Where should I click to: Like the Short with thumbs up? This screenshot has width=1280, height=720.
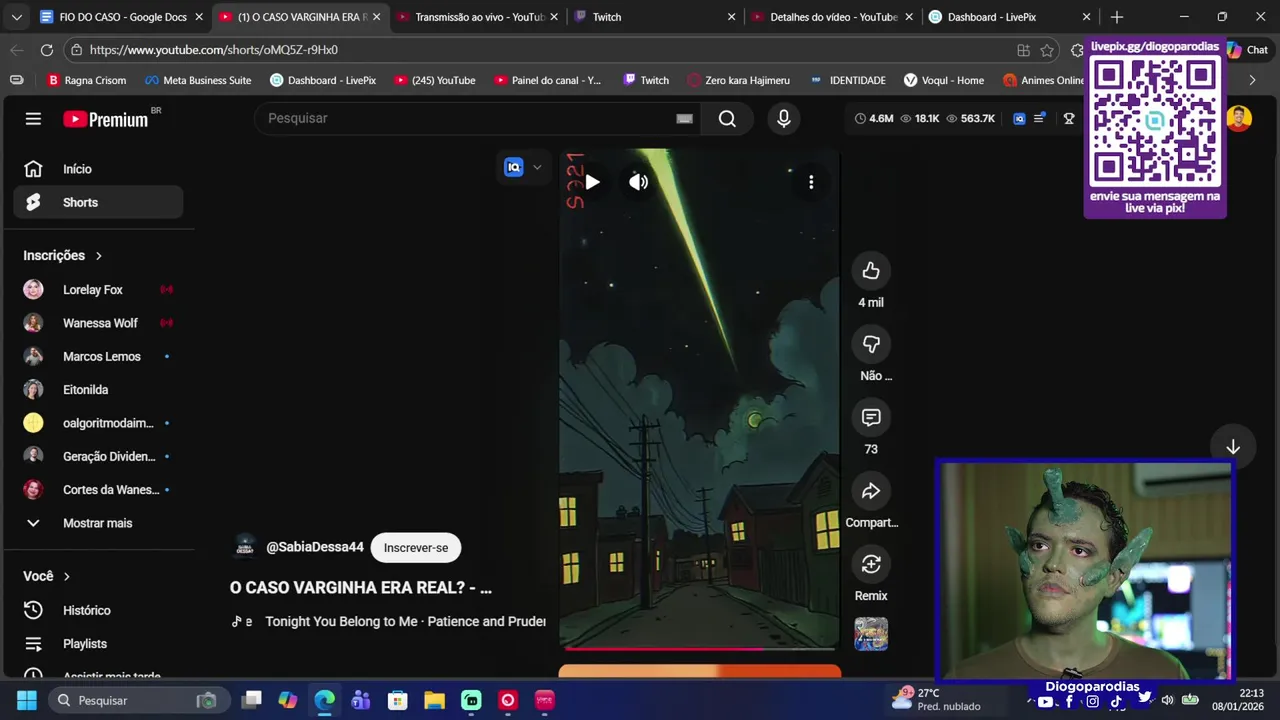tap(871, 271)
